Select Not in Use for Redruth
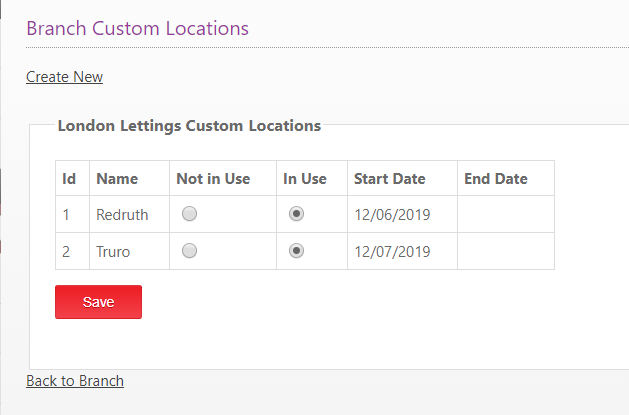Screen dimensions: 629x415 pos(190,214)
